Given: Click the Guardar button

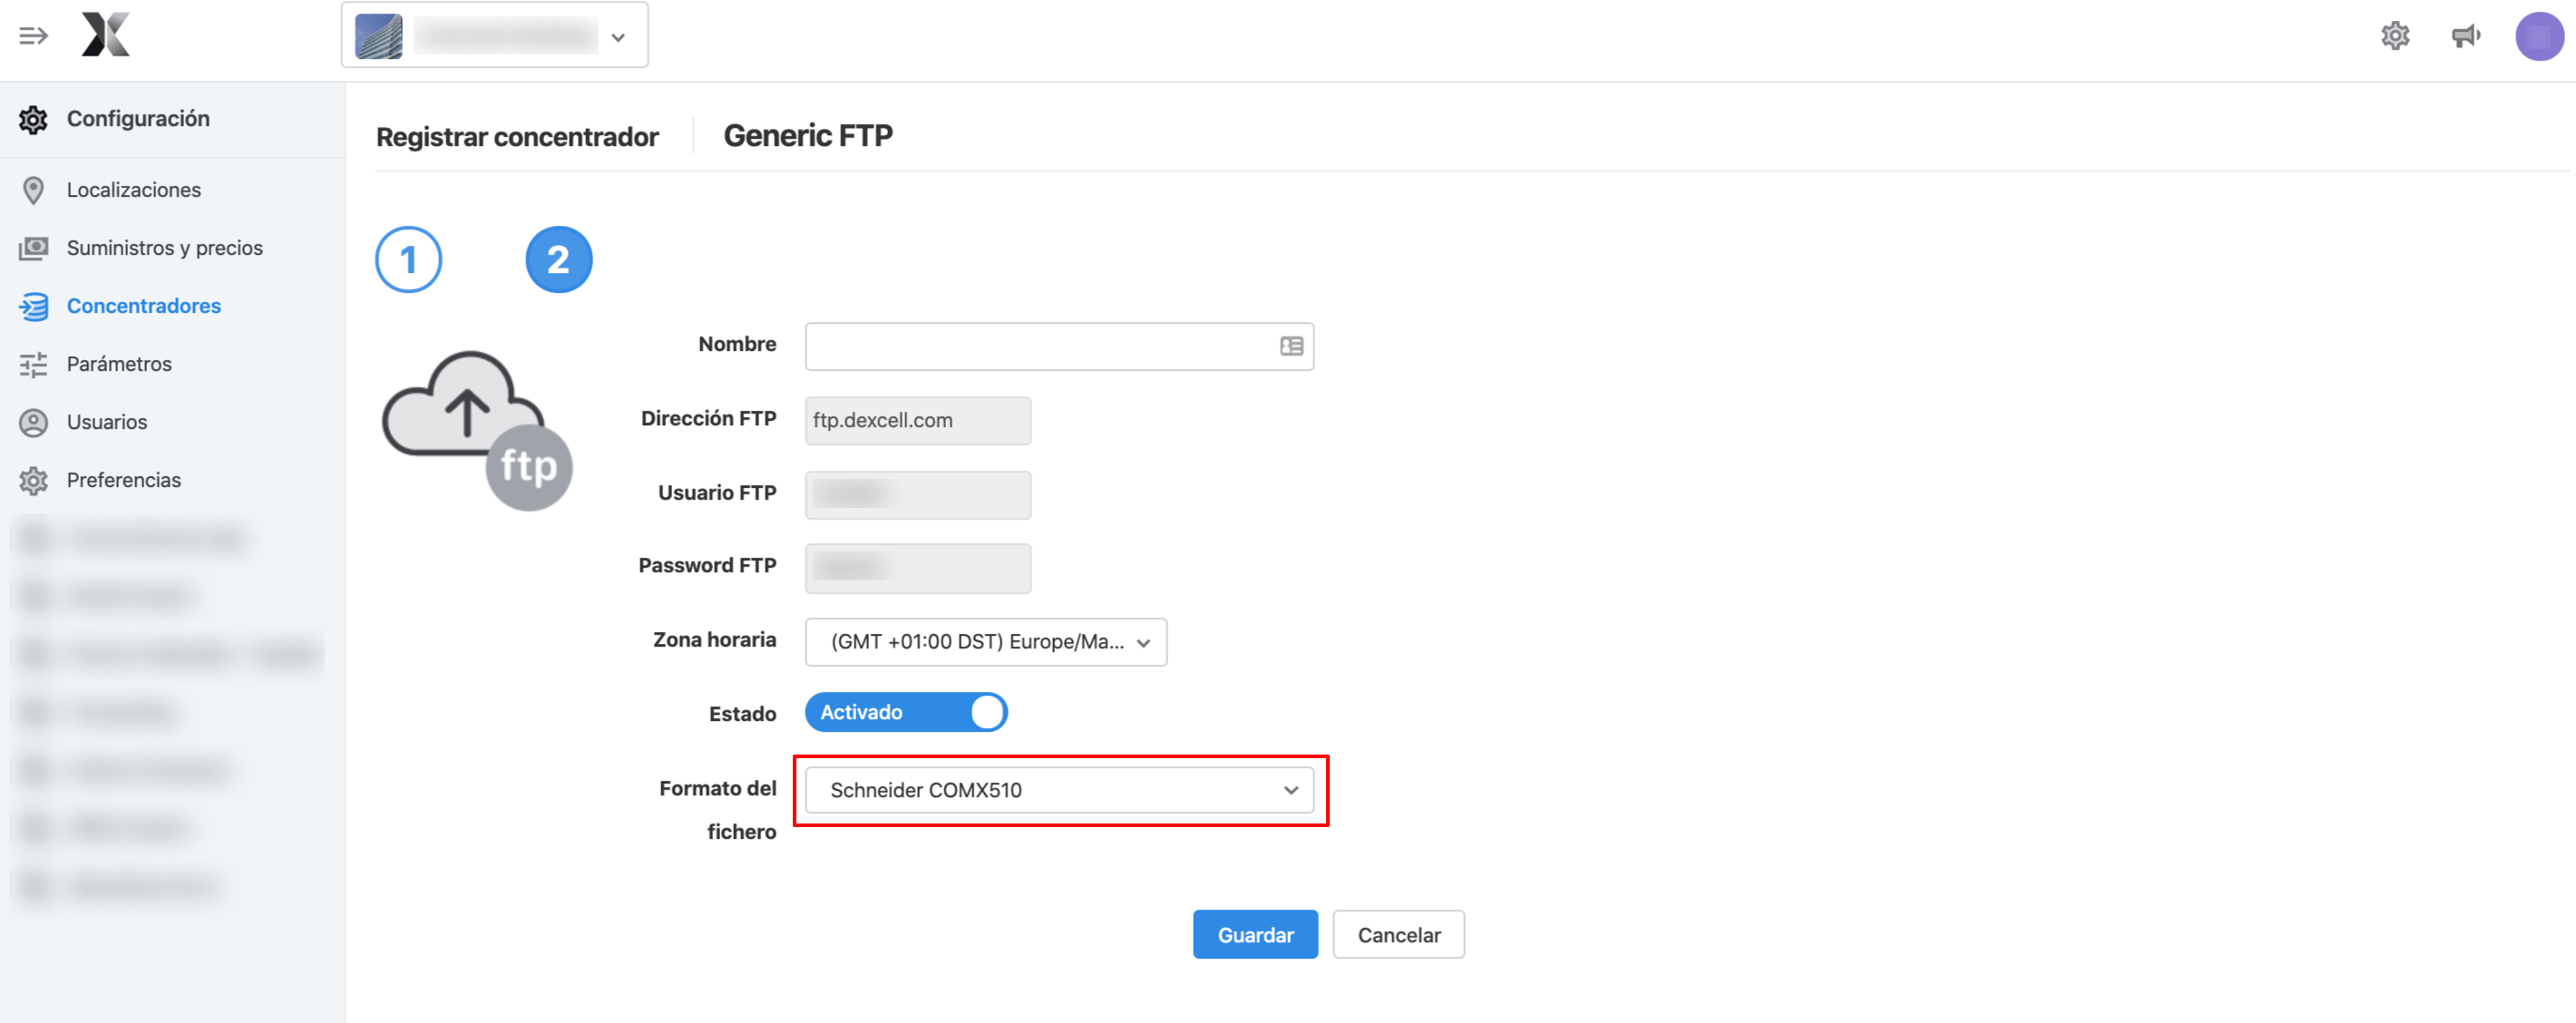Looking at the screenshot, I should 1255,934.
